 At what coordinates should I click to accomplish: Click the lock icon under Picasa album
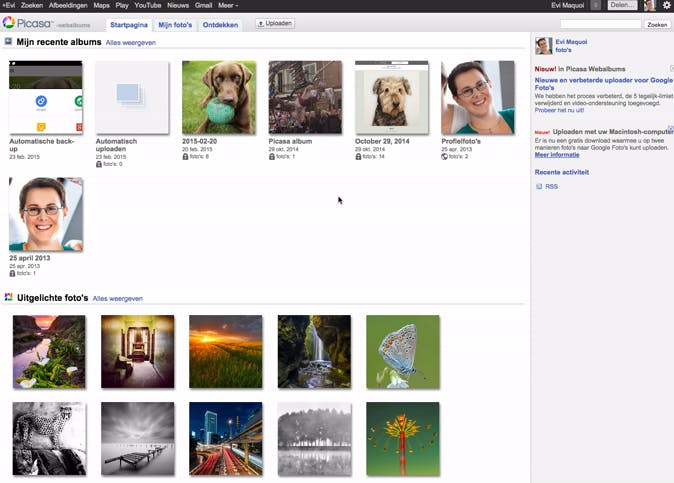tap(272, 156)
